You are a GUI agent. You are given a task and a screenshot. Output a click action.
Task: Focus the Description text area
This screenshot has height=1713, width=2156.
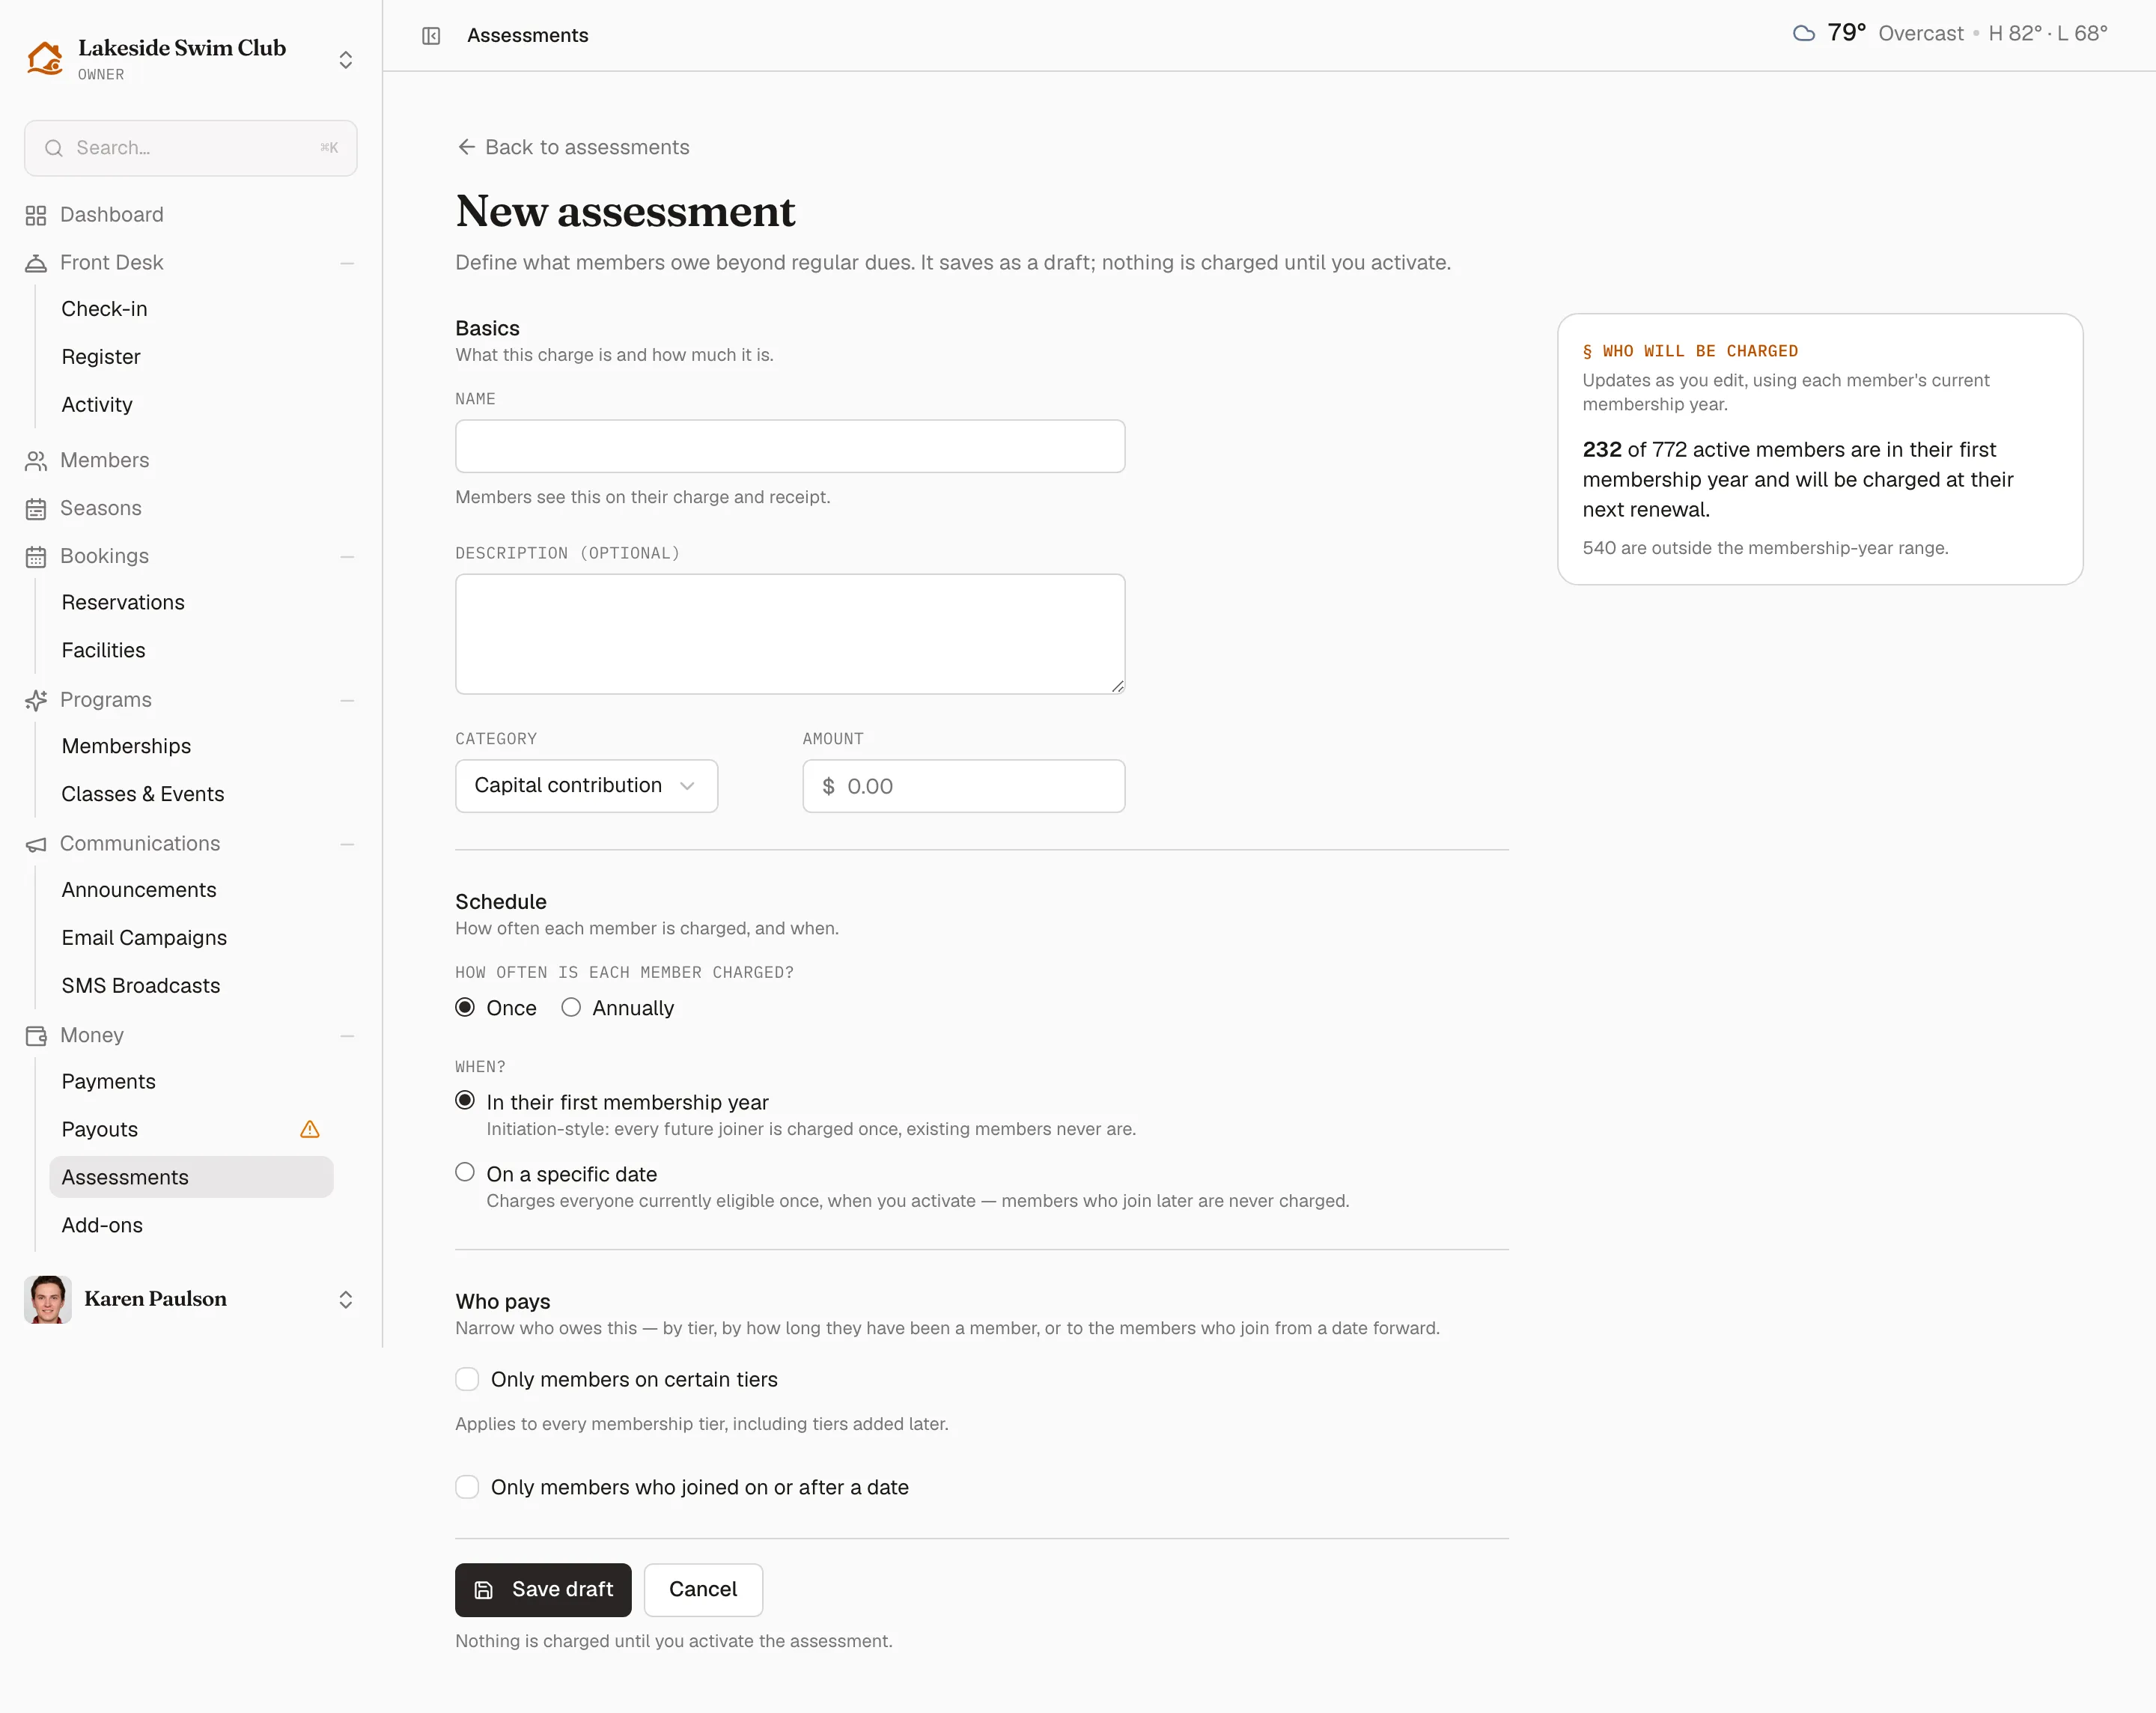point(790,634)
